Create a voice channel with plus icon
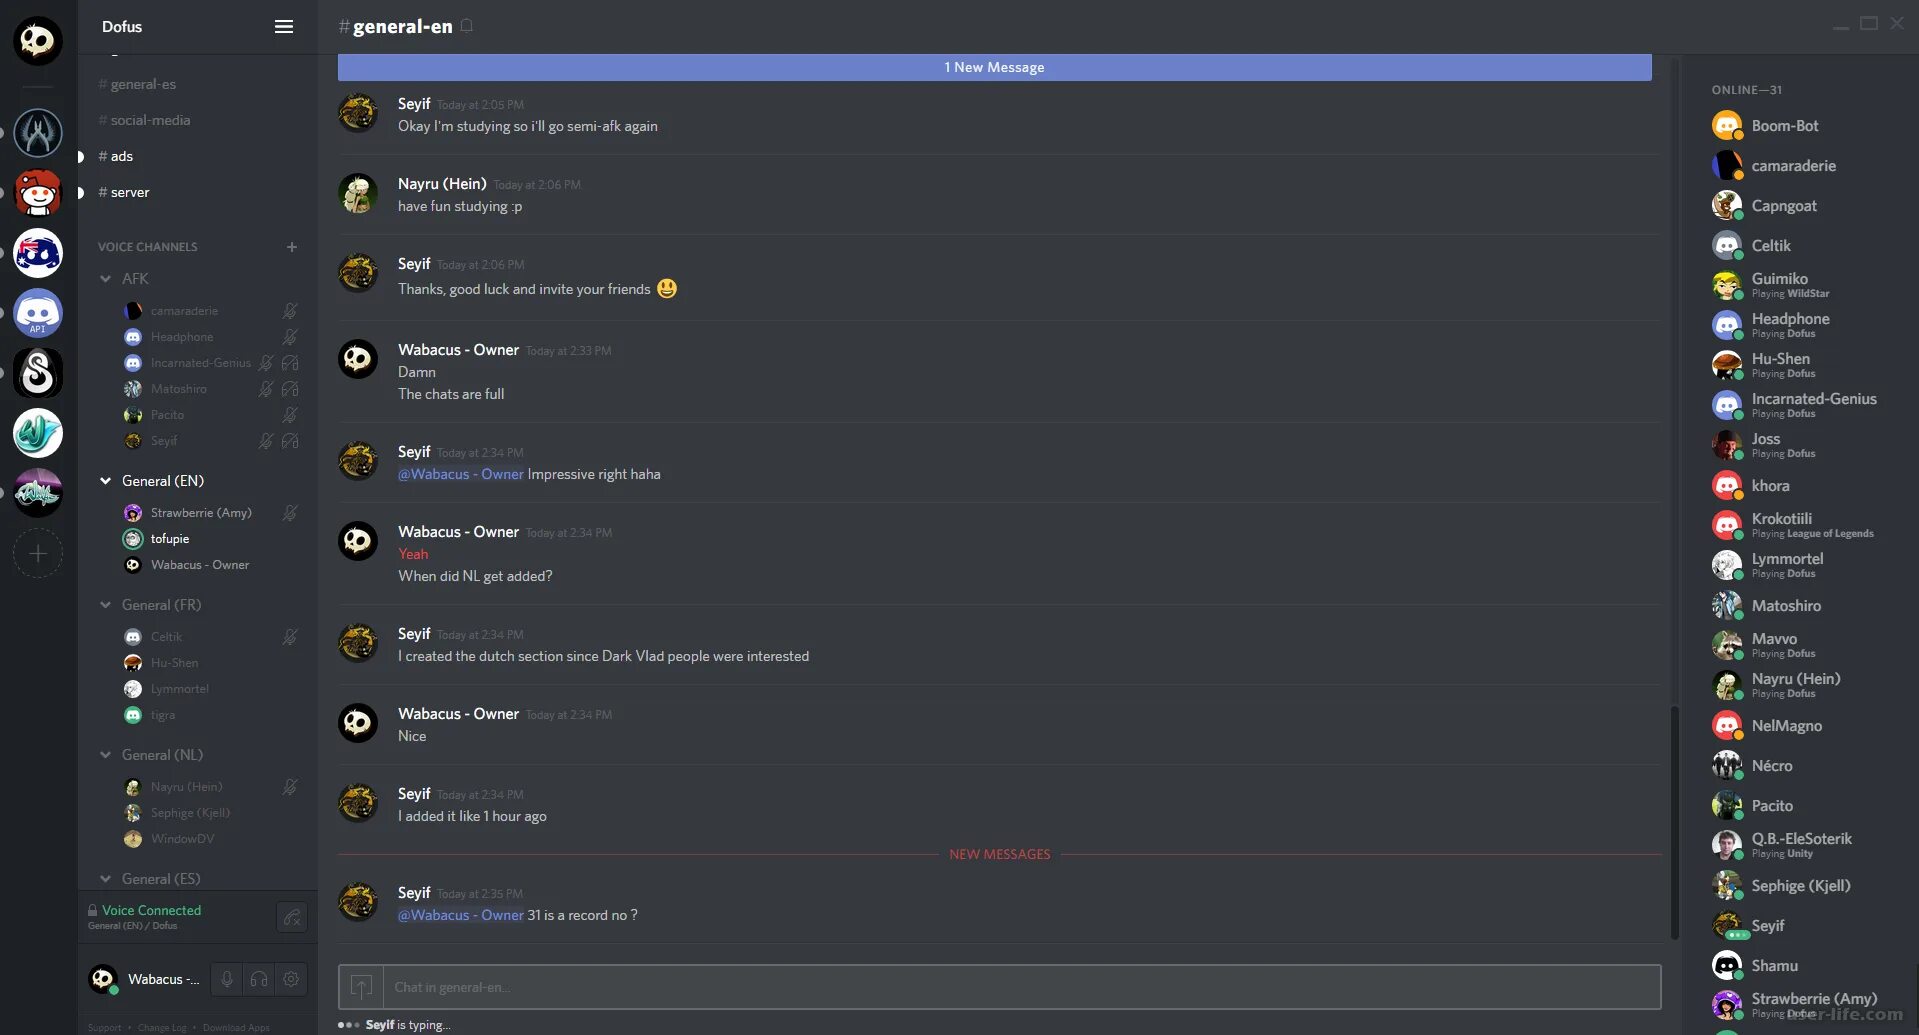Image resolution: width=1919 pixels, height=1035 pixels. (x=292, y=247)
